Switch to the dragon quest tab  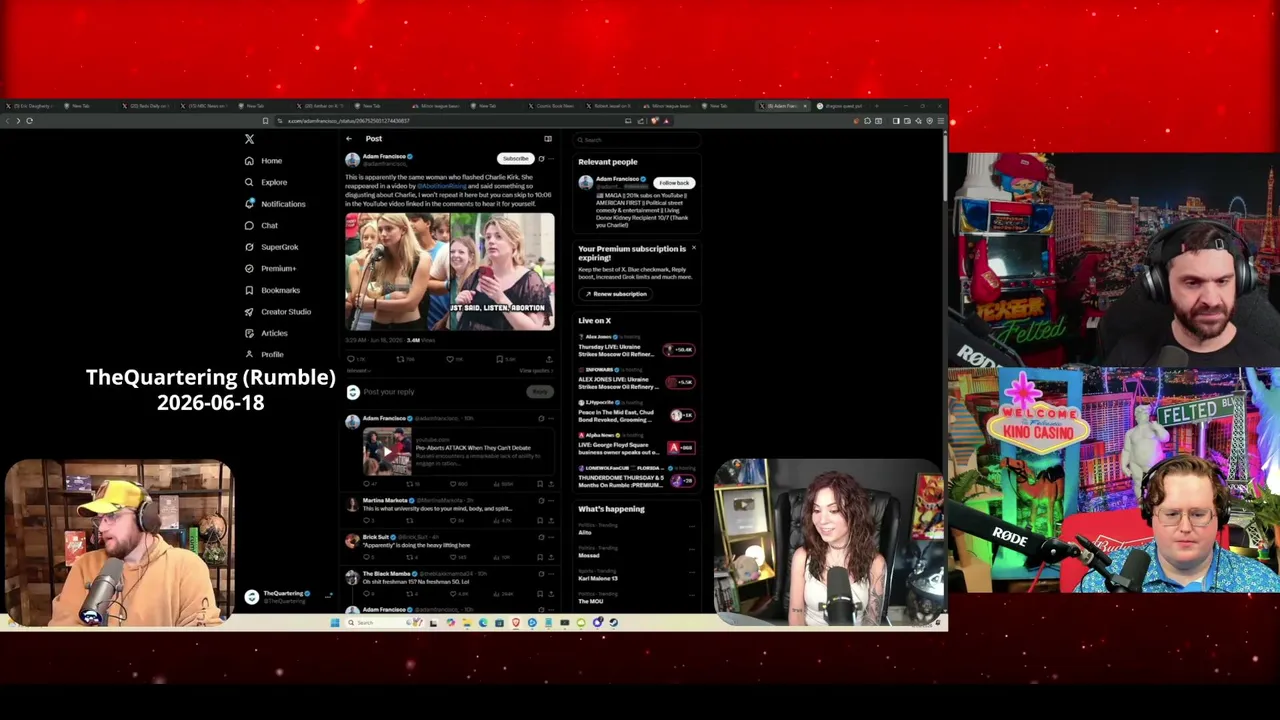pos(840,106)
